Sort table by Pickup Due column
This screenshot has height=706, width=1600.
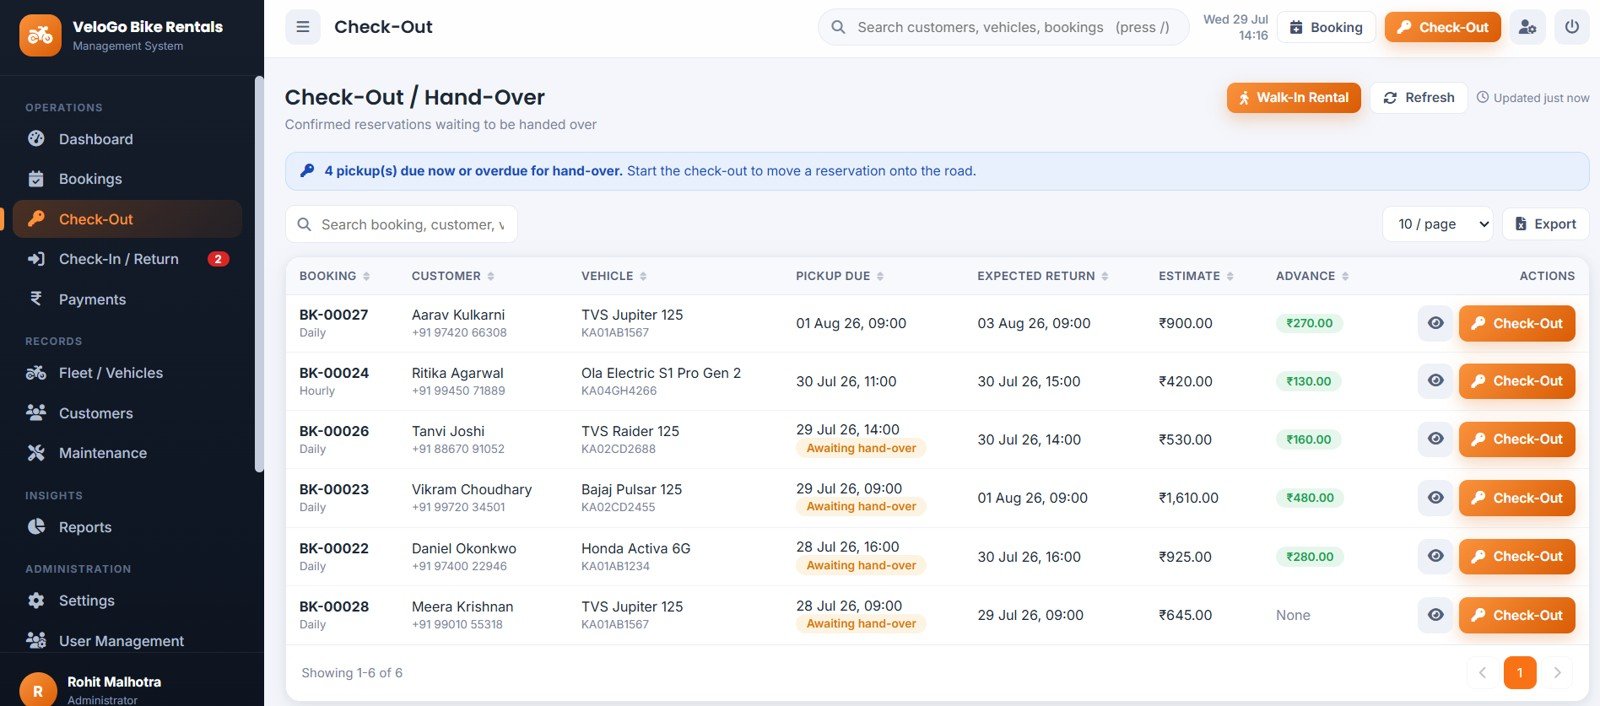[x=840, y=276]
